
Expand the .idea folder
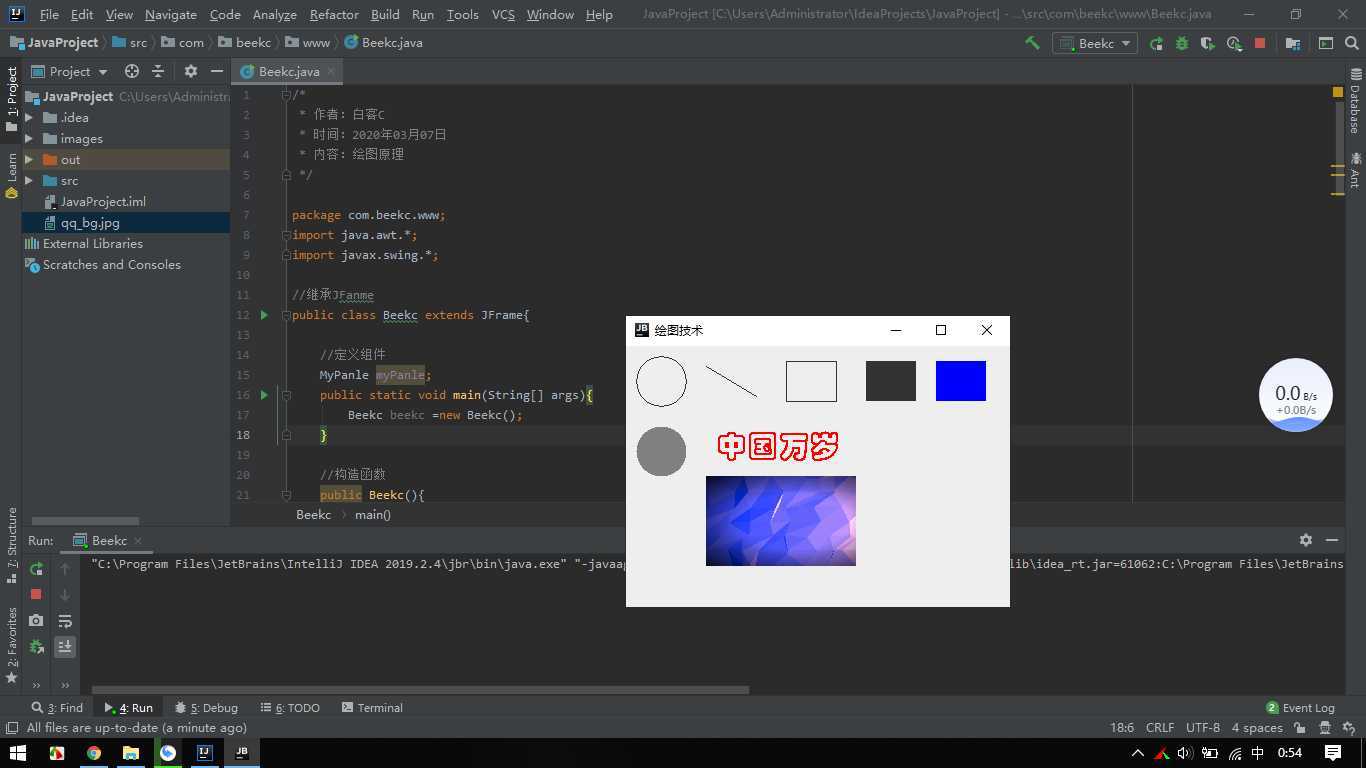pyautogui.click(x=29, y=118)
